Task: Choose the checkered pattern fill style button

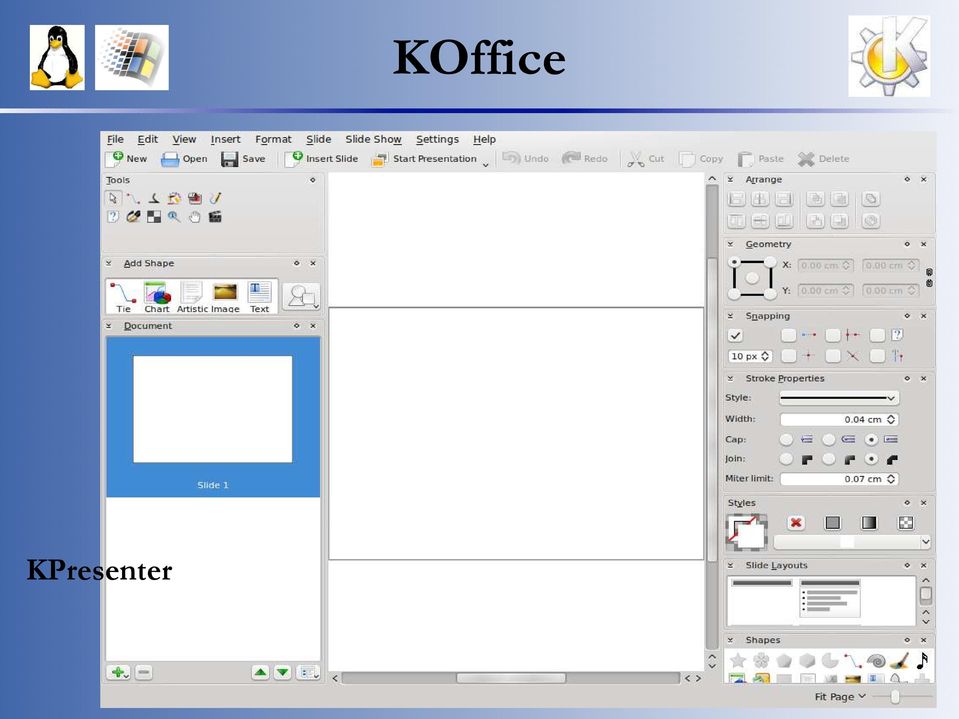Action: pyautogui.click(x=906, y=523)
